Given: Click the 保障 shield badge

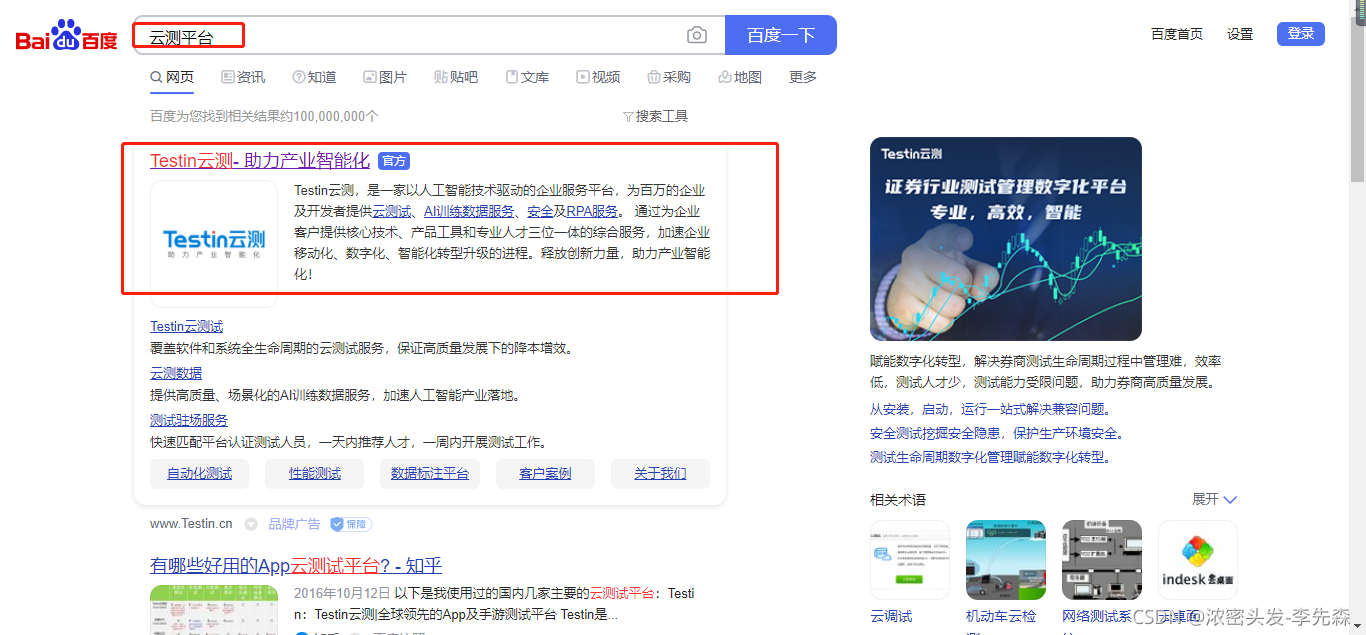Looking at the screenshot, I should point(350,523).
